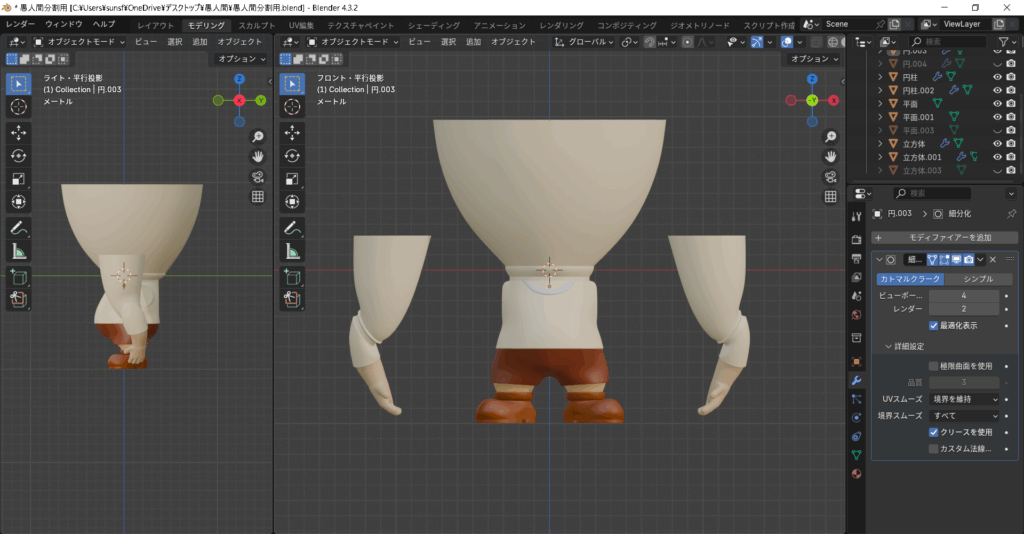Viewport: 1024px width, 534px height.
Task: Click the zoom magnifier icon in left viewport
Action: click(257, 137)
